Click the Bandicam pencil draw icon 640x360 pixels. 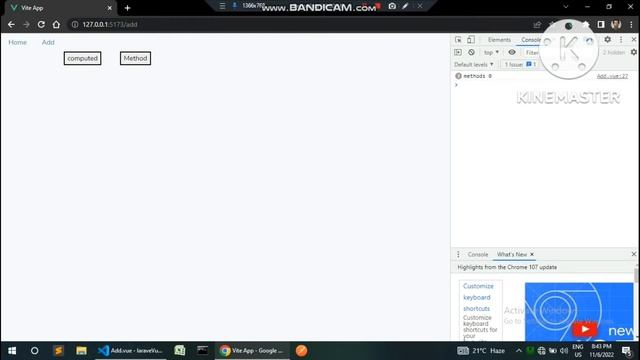(x=405, y=6)
